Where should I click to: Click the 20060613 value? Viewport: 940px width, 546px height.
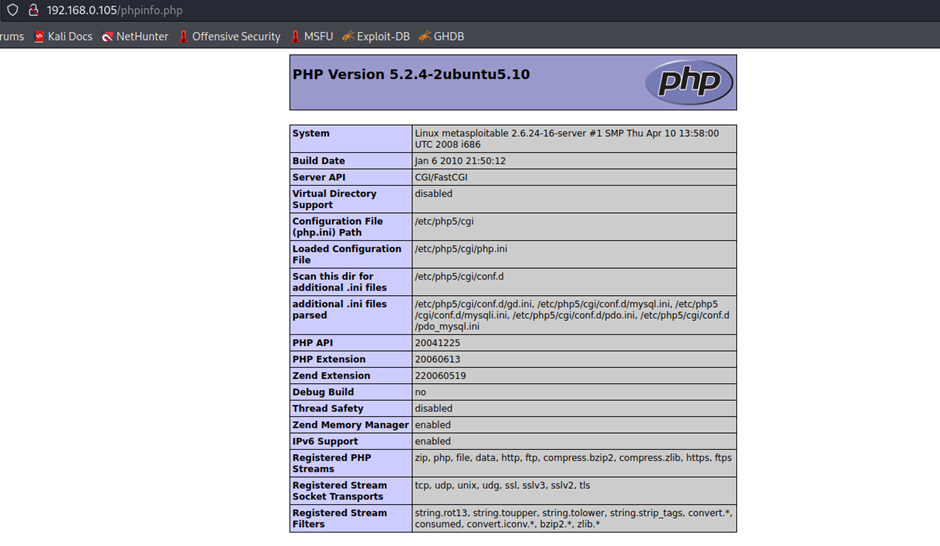438,359
